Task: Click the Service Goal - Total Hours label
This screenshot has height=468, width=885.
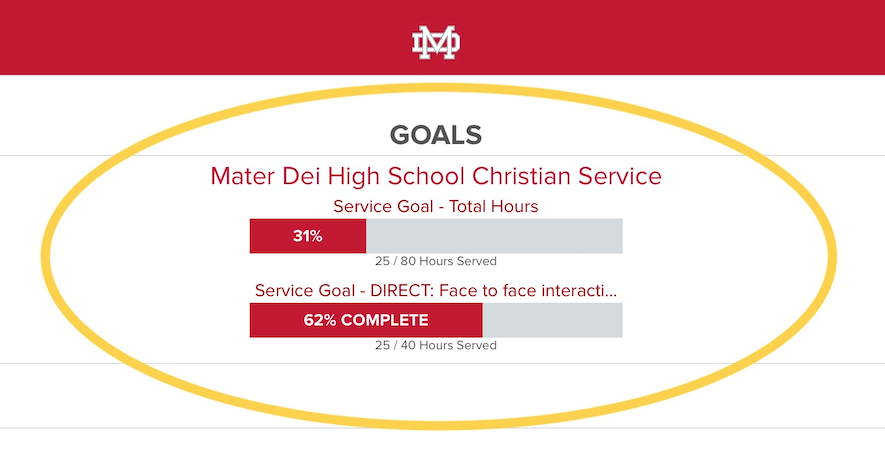Action: pos(436,207)
